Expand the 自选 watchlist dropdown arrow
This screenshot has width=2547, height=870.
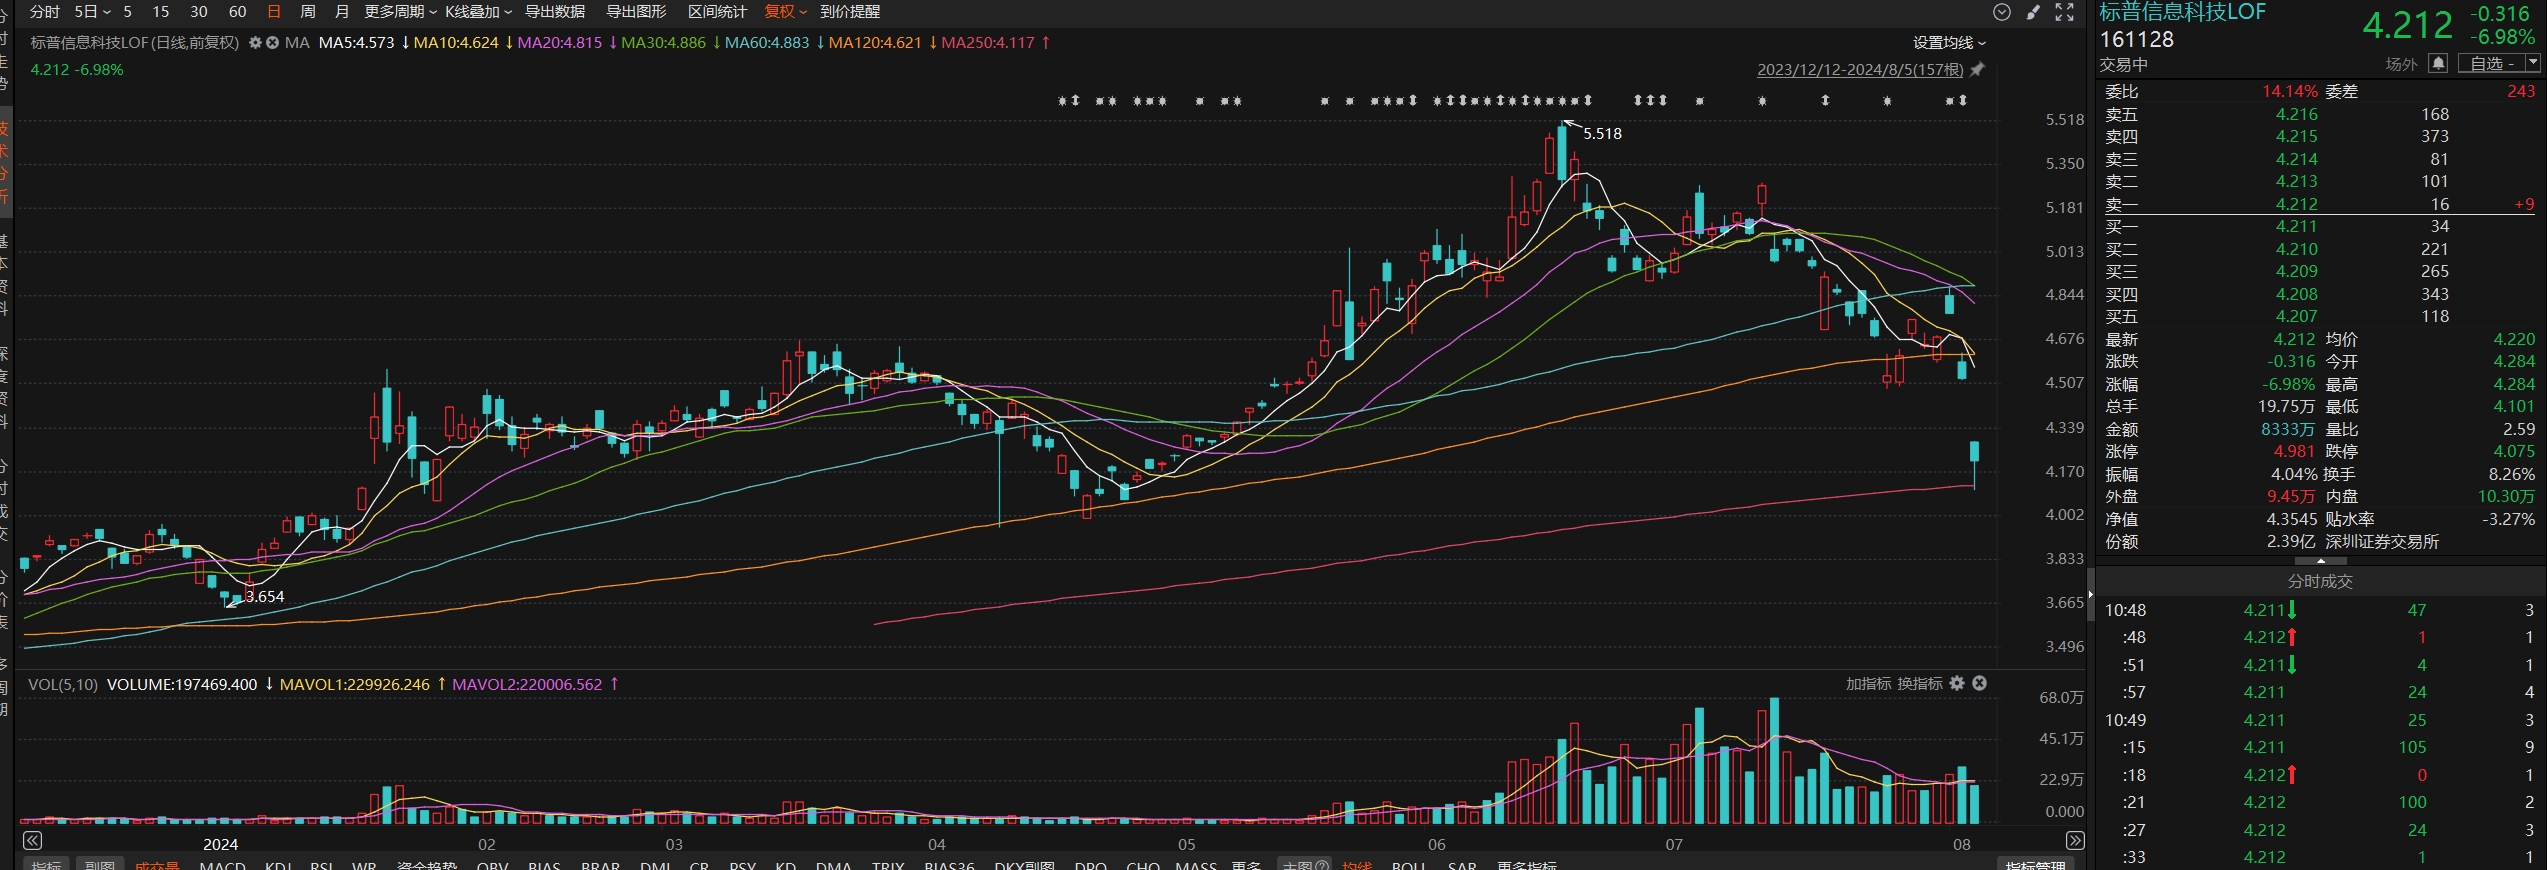coord(2532,64)
